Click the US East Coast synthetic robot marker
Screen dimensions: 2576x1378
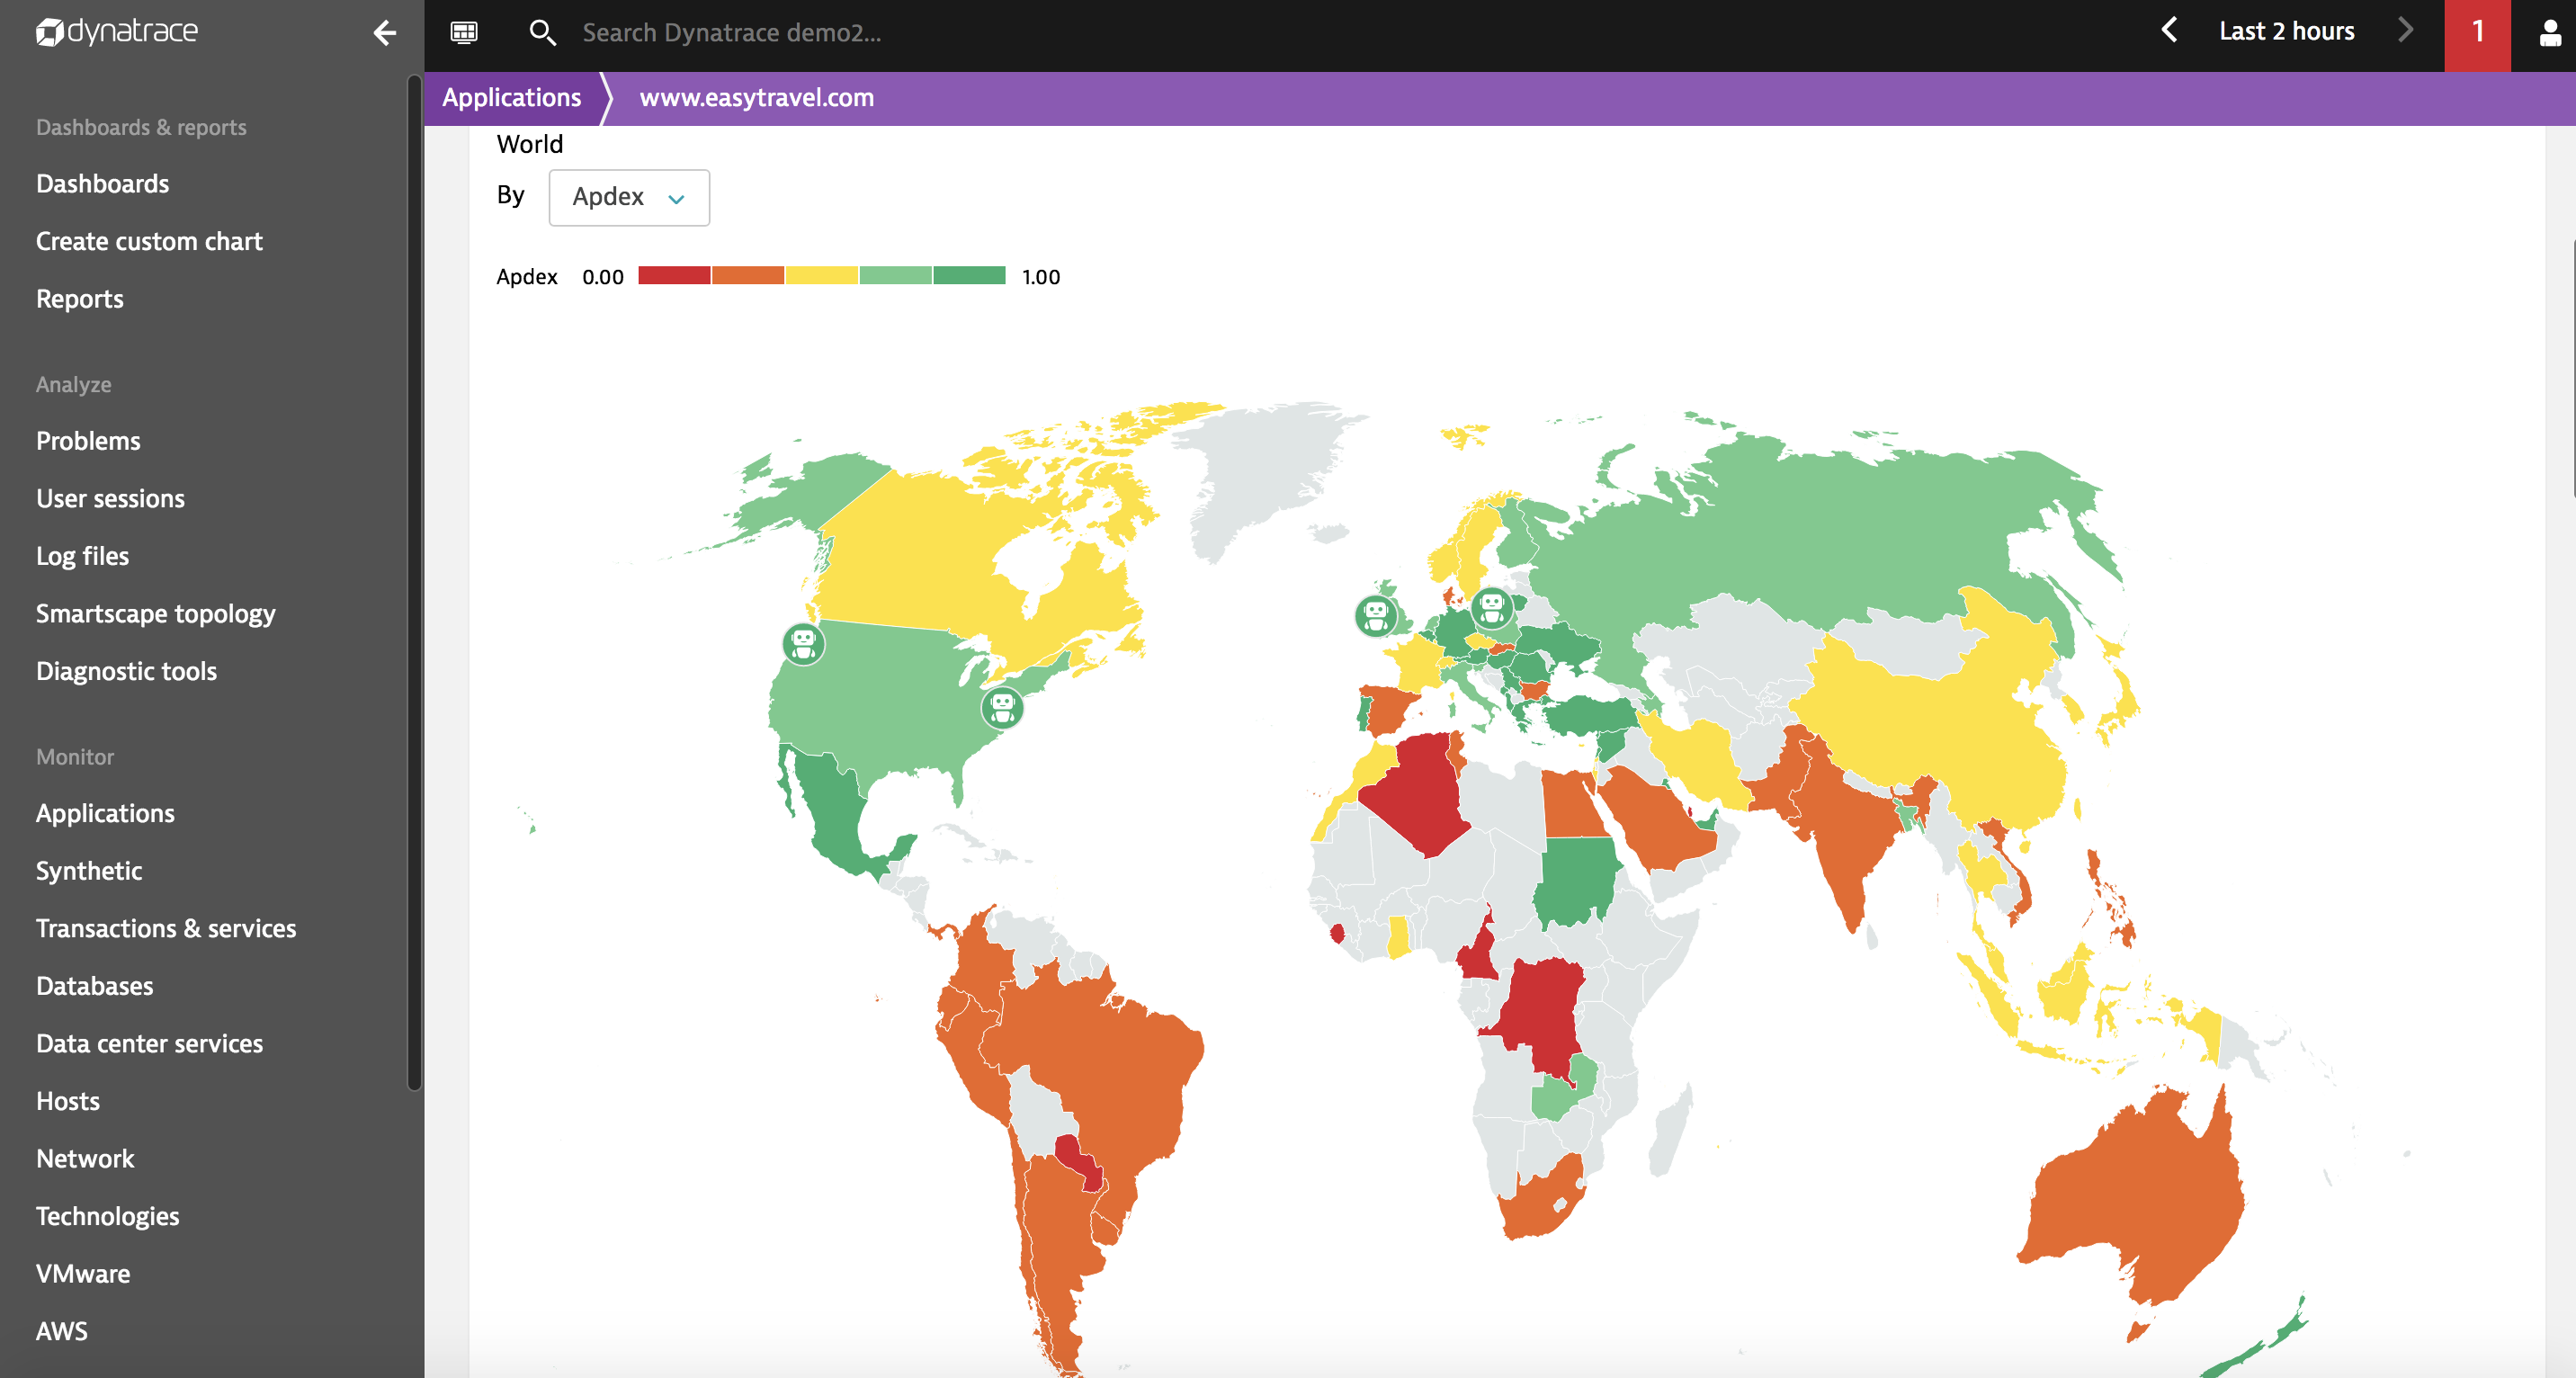click(1002, 707)
